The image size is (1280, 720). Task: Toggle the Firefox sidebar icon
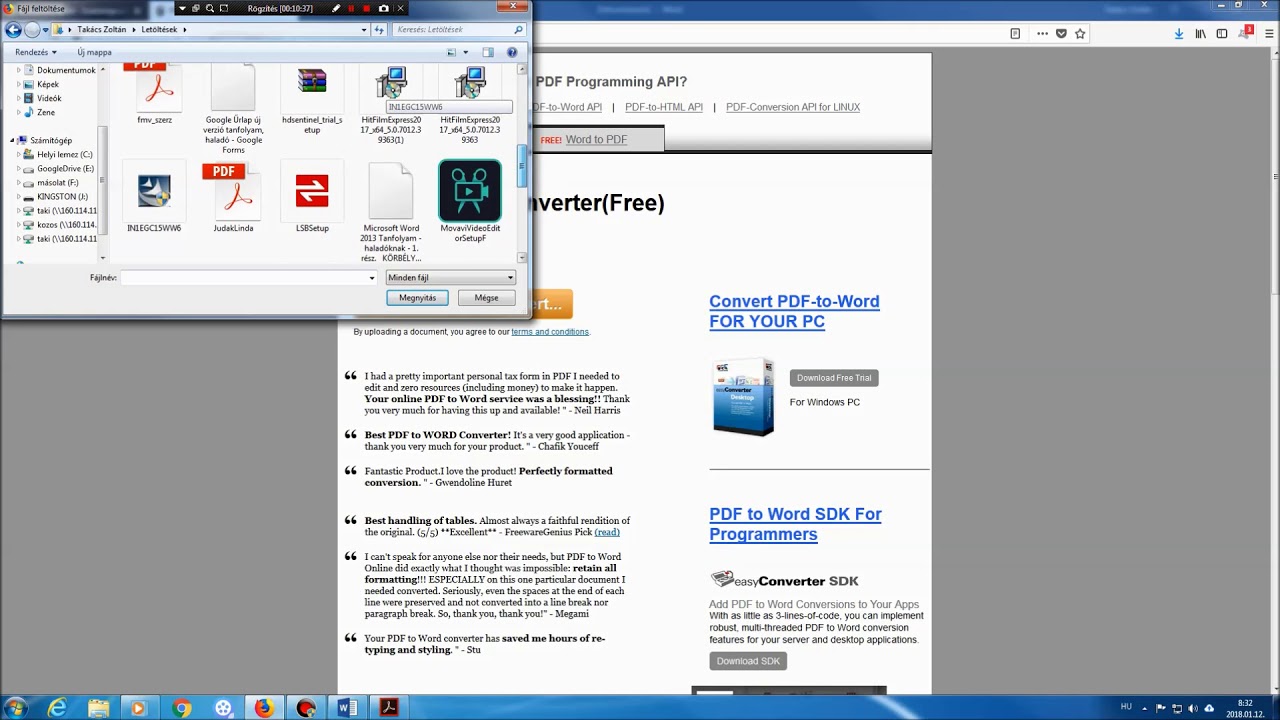[1222, 33]
